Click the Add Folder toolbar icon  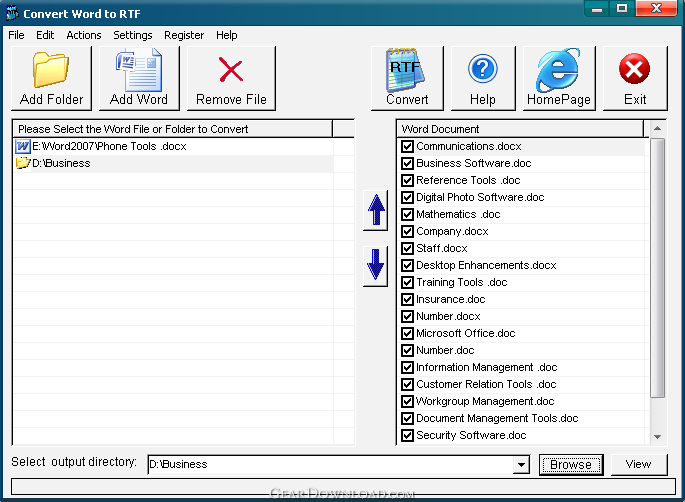click(x=51, y=70)
